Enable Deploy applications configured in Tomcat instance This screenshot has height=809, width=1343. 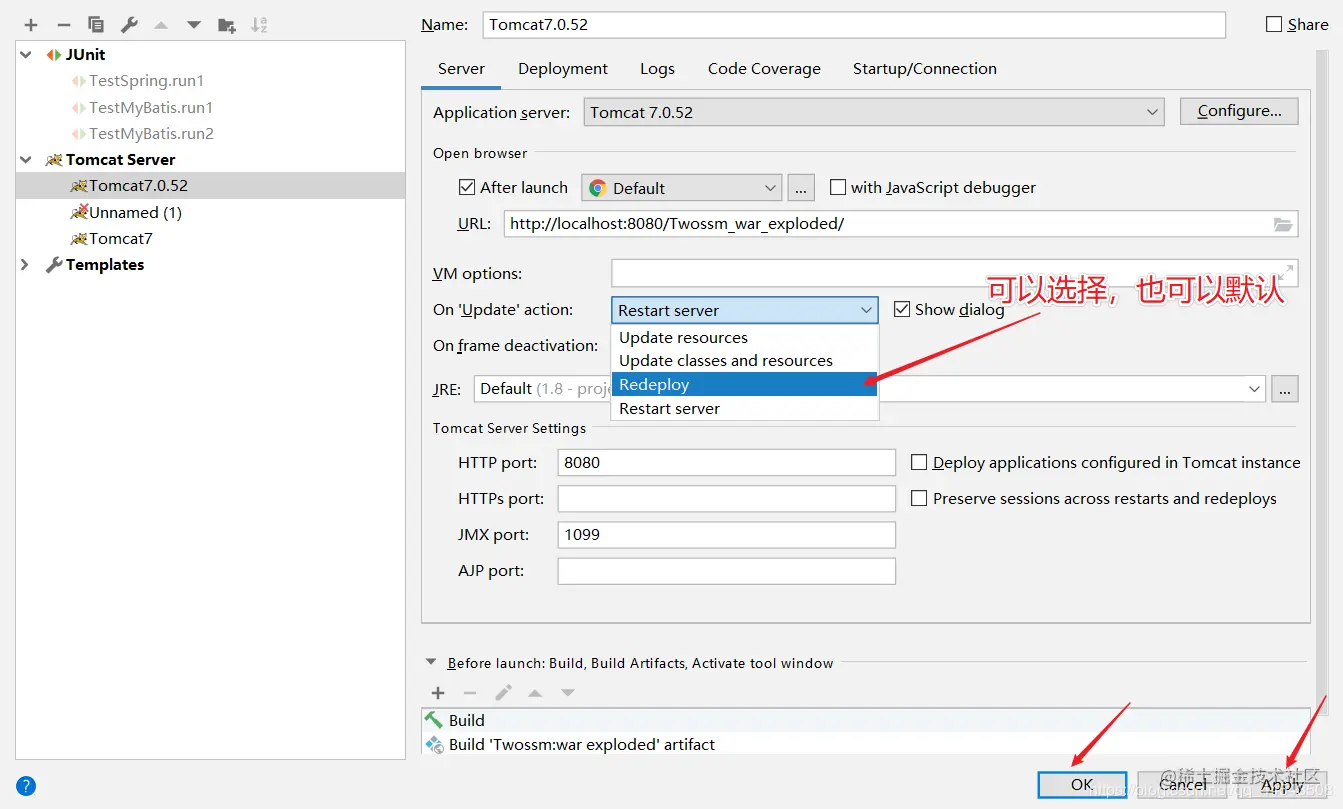(919, 462)
